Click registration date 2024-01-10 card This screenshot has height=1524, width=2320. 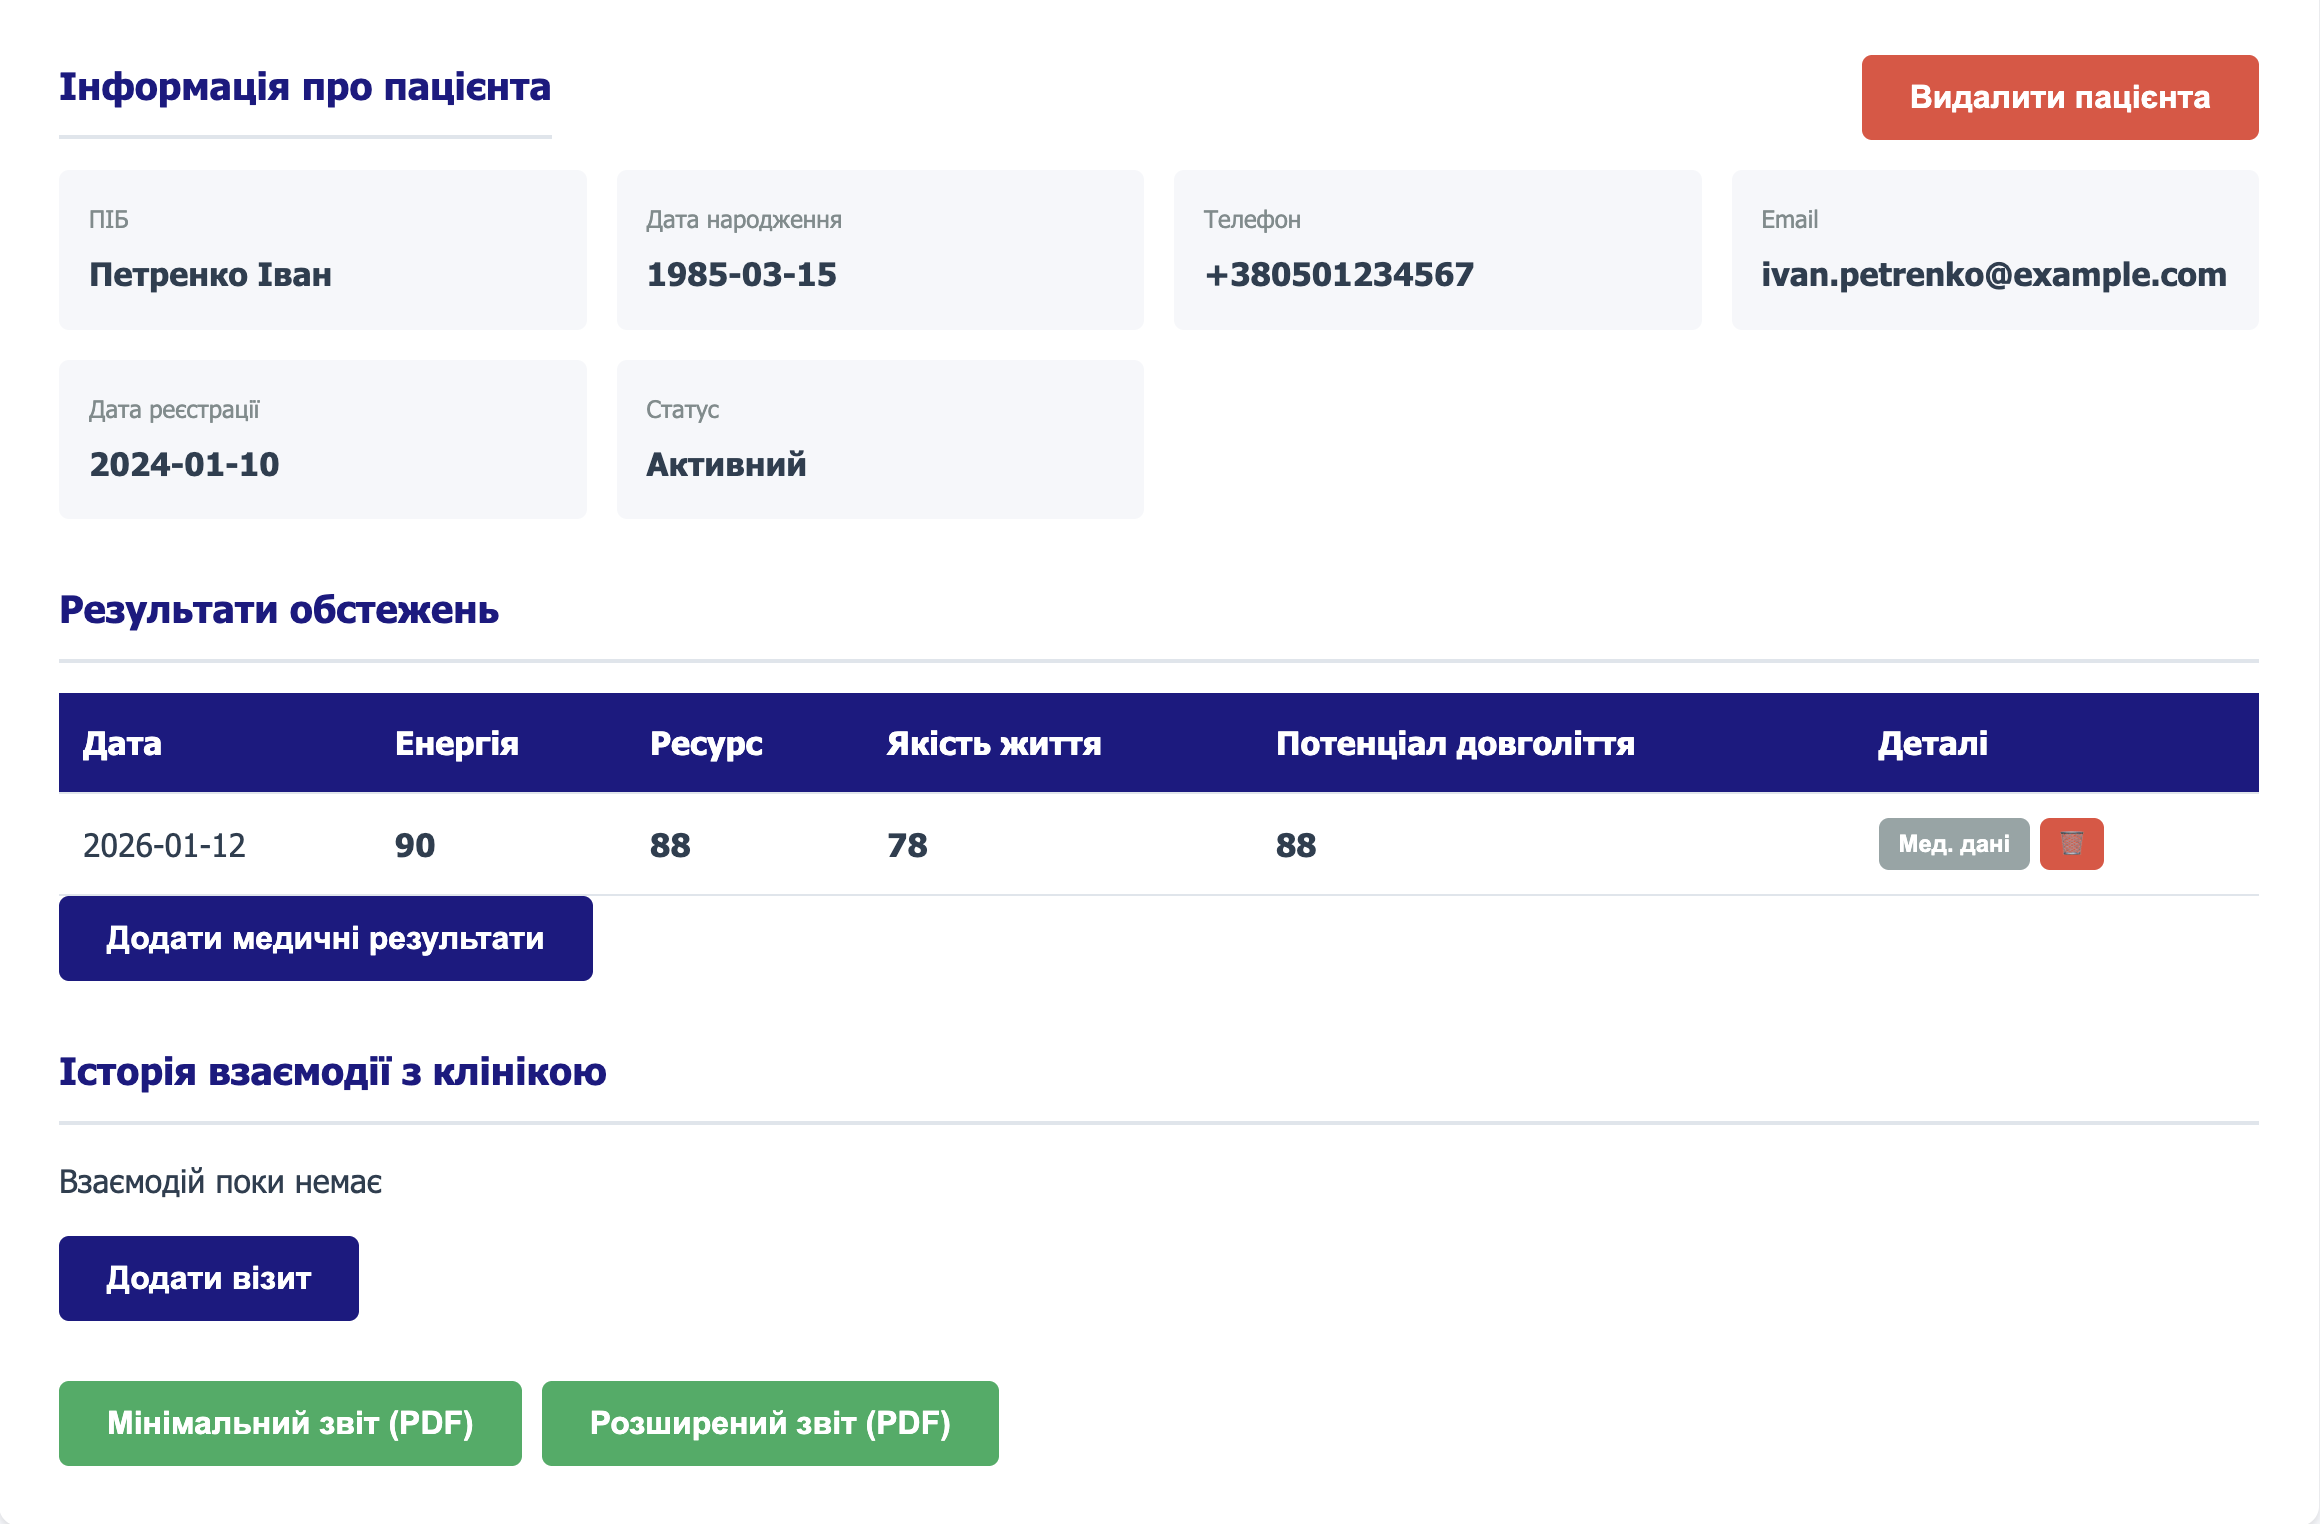click(x=322, y=440)
